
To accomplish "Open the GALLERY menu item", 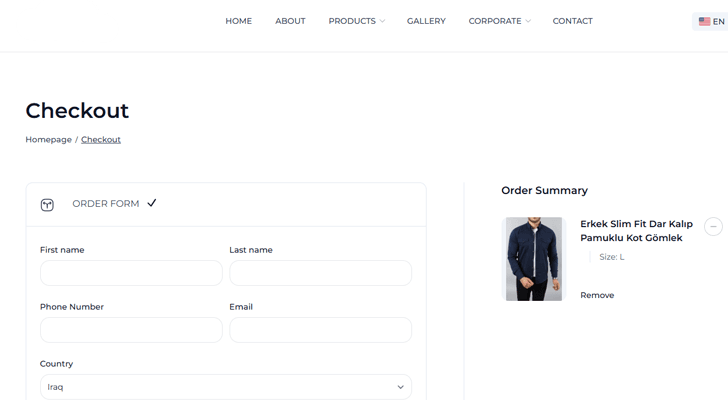I will click(426, 21).
